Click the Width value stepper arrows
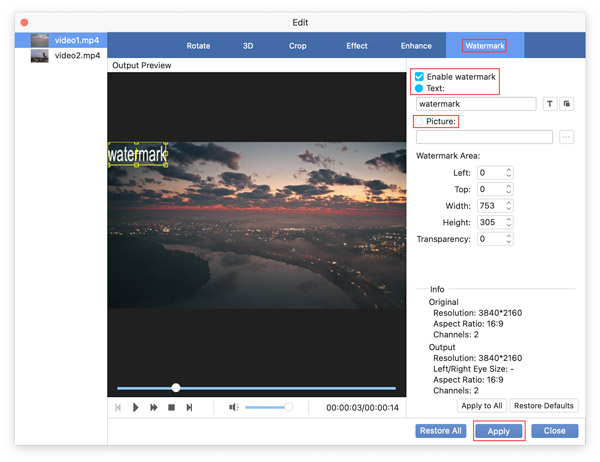The width and height of the screenshot is (600, 462). coord(509,206)
